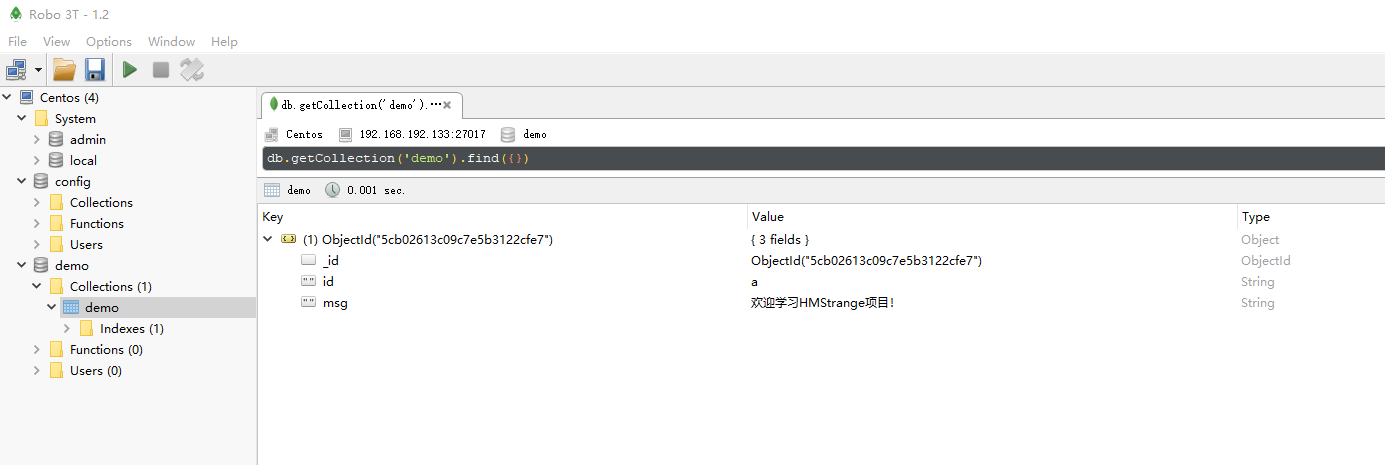Viewport: 1385px width, 465px height.
Task: Close the db.getCollection query tab
Action: pos(447,105)
